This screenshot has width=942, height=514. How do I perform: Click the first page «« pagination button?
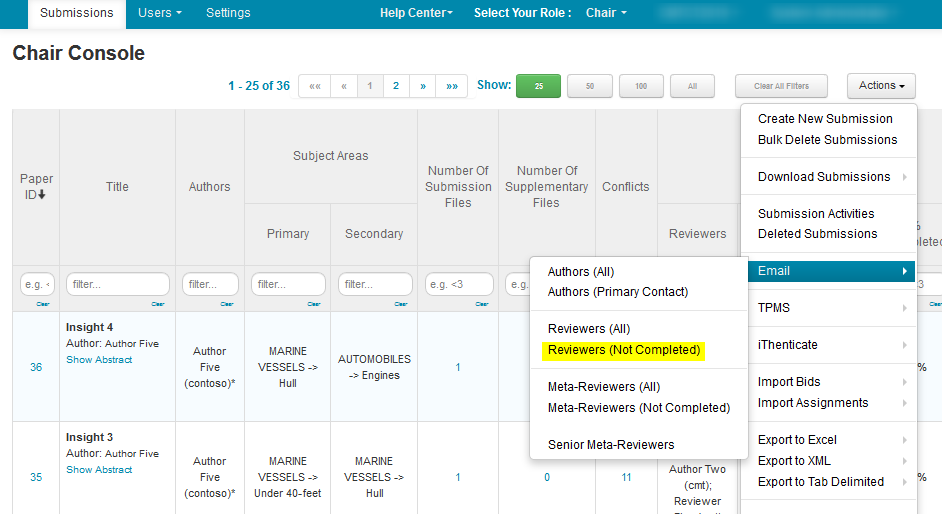pos(315,86)
